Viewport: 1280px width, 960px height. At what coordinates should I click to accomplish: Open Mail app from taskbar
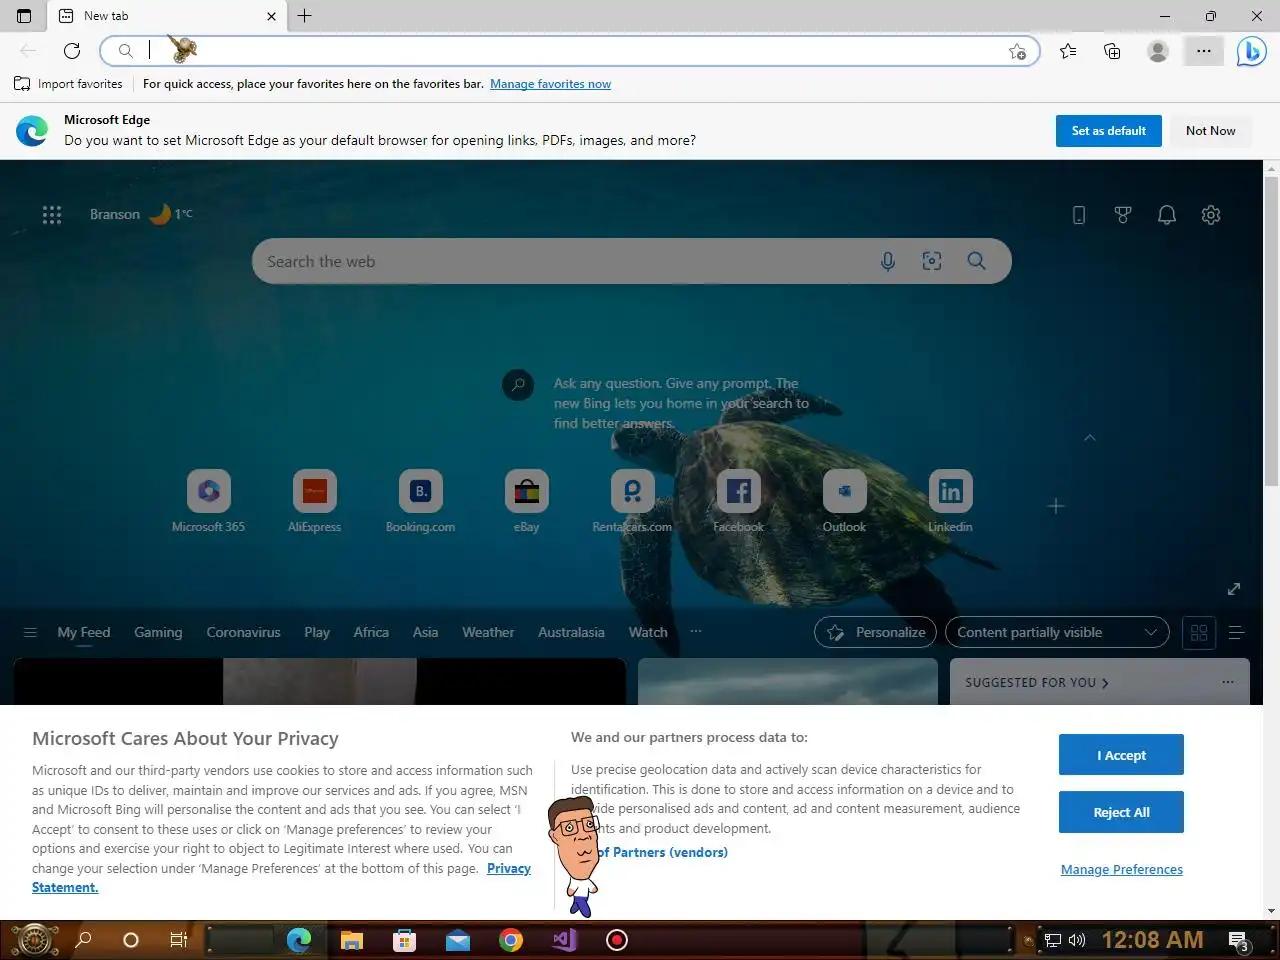(x=458, y=940)
